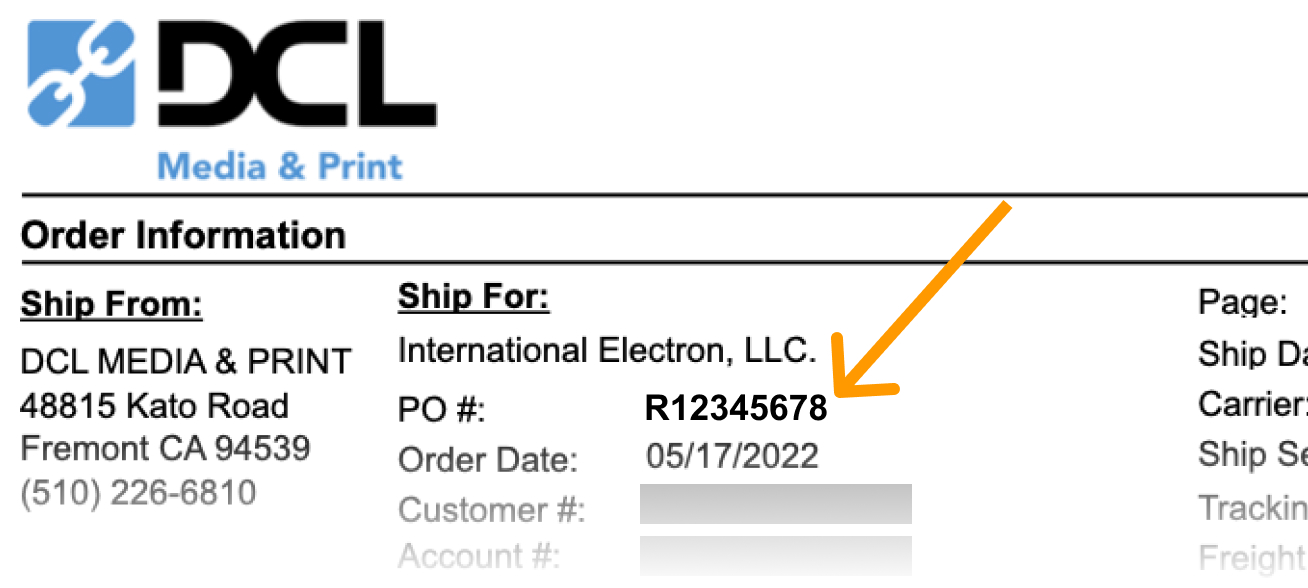Click the Carrier: label
Screen dimensions: 1308x588
1252,404
